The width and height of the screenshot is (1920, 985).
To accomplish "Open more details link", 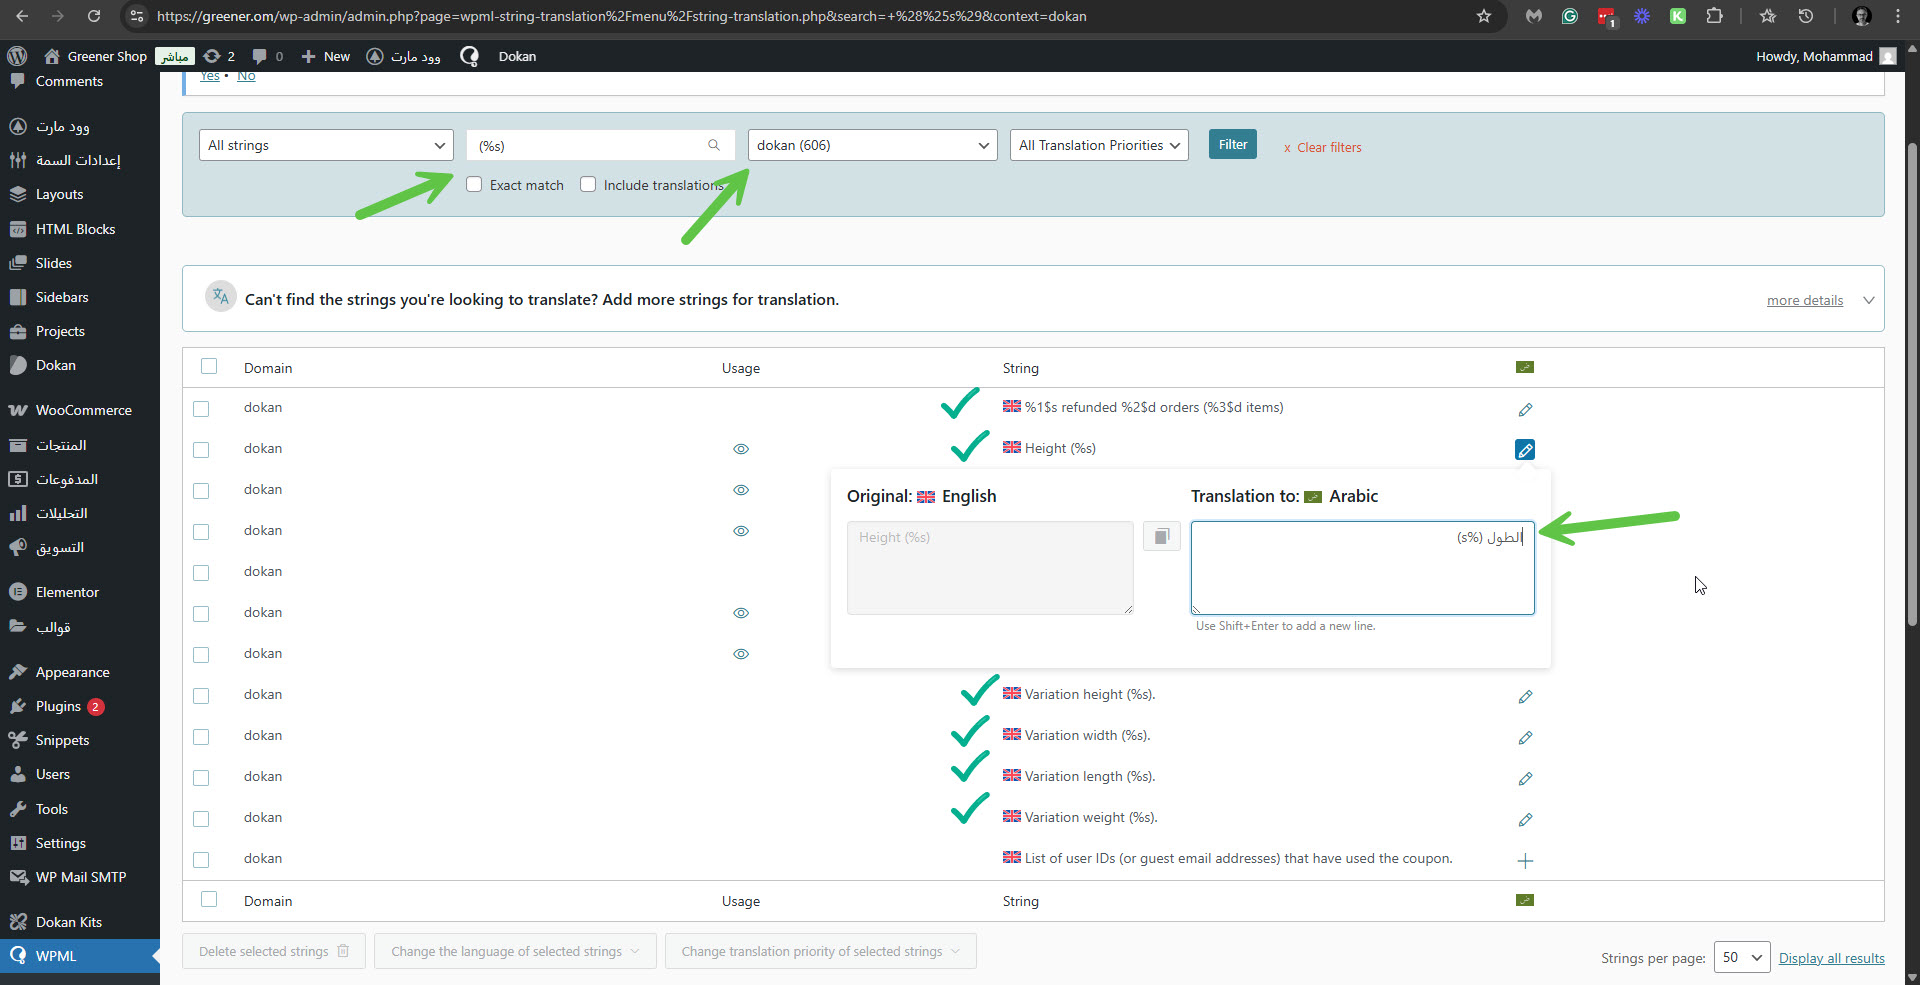I will [1805, 300].
